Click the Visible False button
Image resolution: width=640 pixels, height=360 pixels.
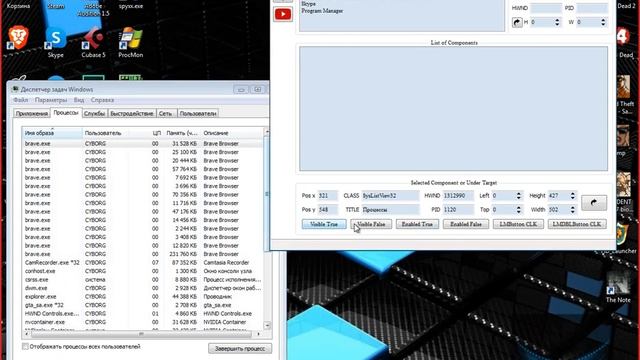point(371,224)
